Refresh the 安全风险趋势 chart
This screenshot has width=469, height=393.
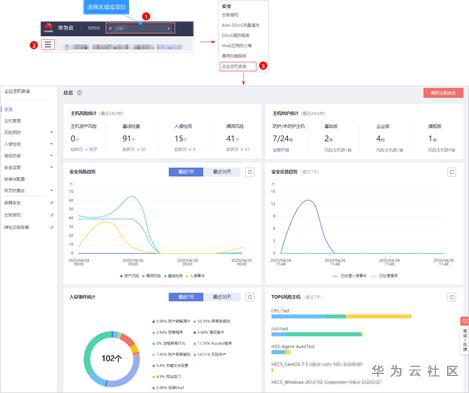[x=250, y=172]
